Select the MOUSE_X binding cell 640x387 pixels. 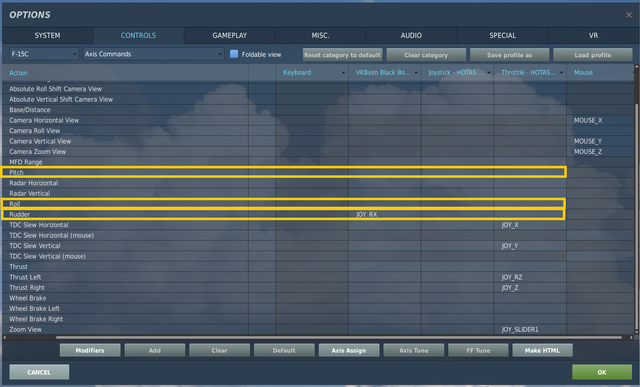[600, 120]
